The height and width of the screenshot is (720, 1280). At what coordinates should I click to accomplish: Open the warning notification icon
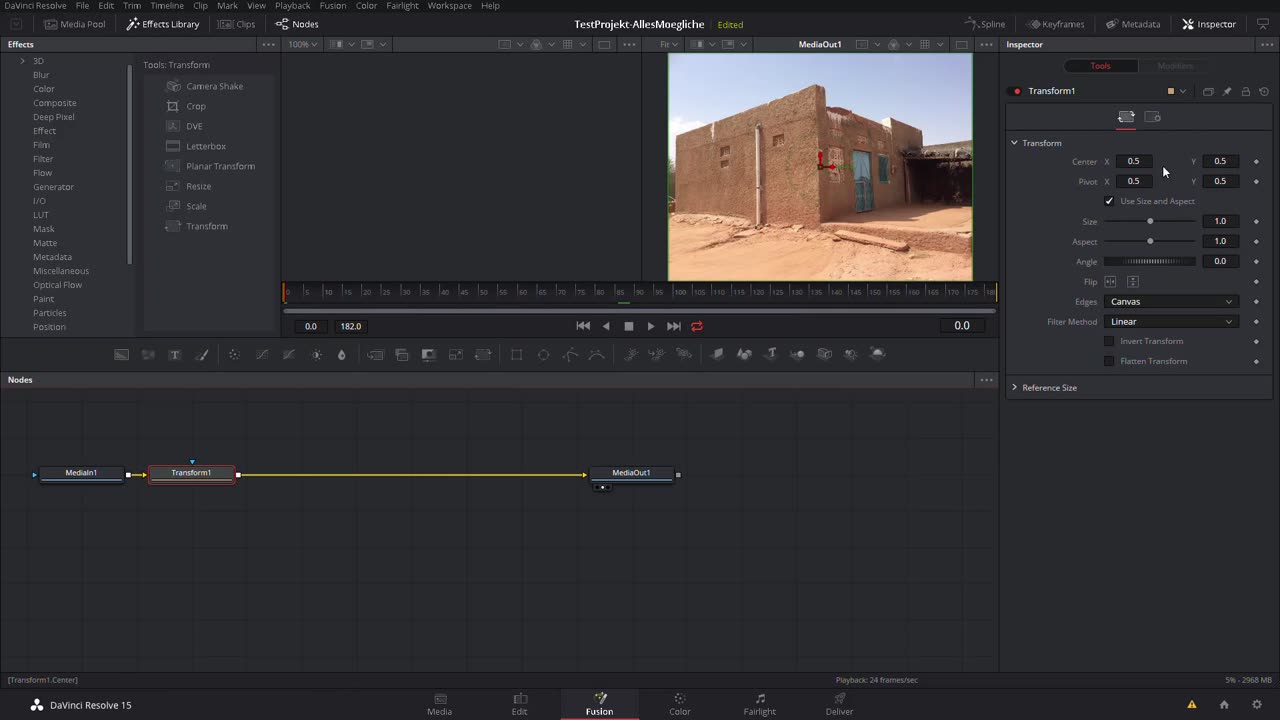point(1191,705)
